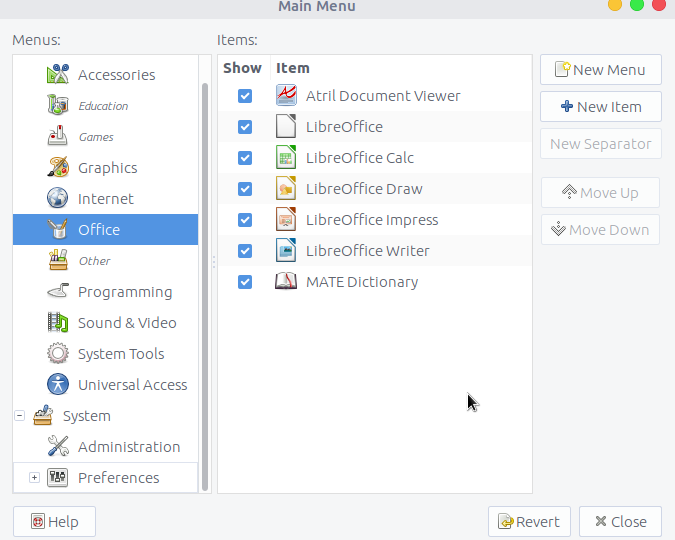Toggle the LibreOffice show checkbox
This screenshot has height=540, width=675.
[245, 127]
